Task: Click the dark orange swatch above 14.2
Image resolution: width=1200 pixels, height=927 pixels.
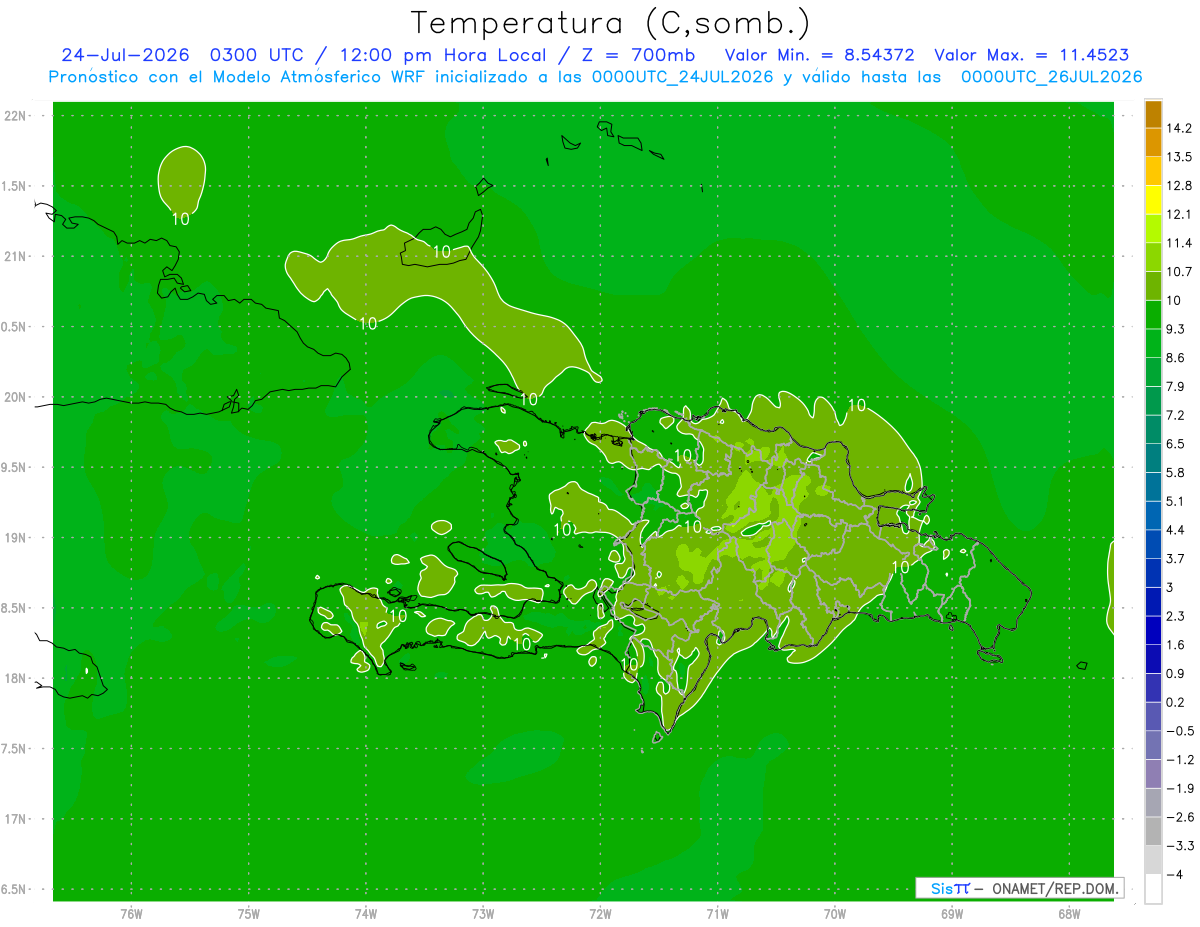Action: (1153, 114)
